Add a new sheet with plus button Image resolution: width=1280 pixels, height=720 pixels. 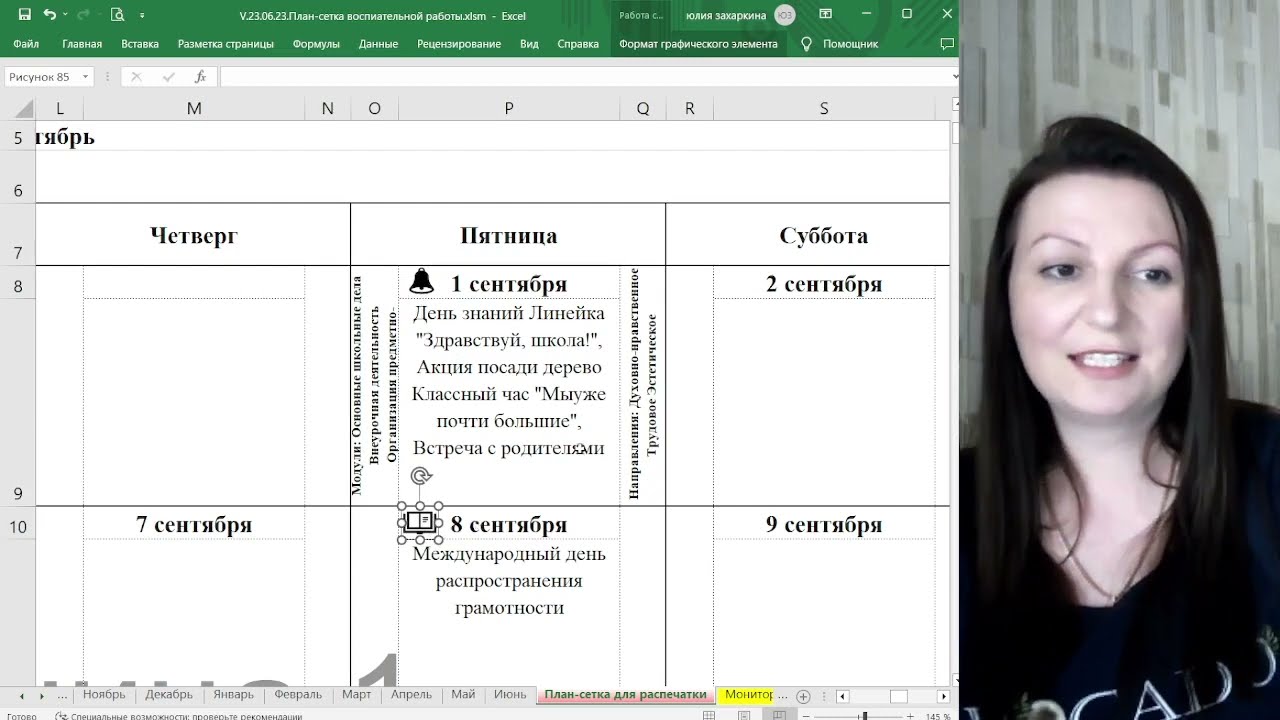click(x=803, y=696)
